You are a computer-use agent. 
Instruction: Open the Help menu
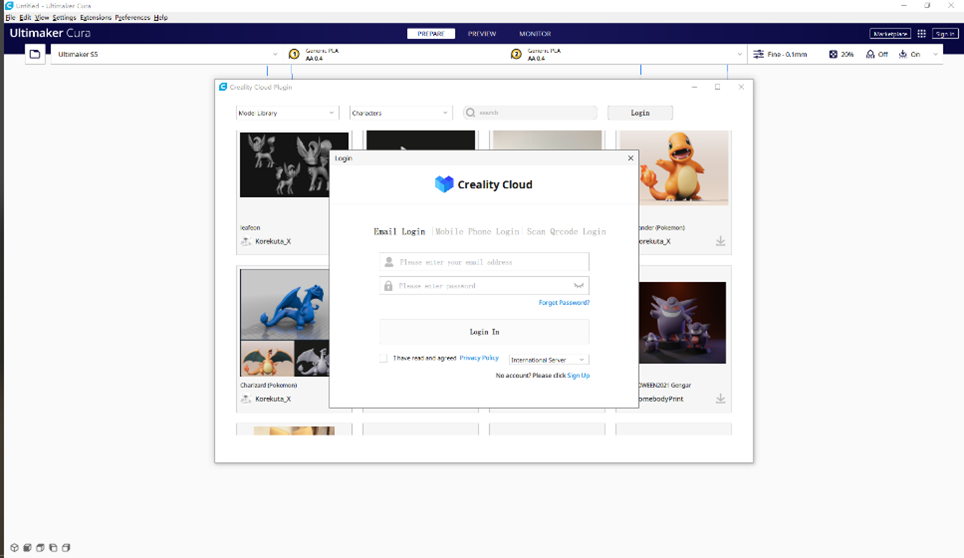click(x=160, y=18)
